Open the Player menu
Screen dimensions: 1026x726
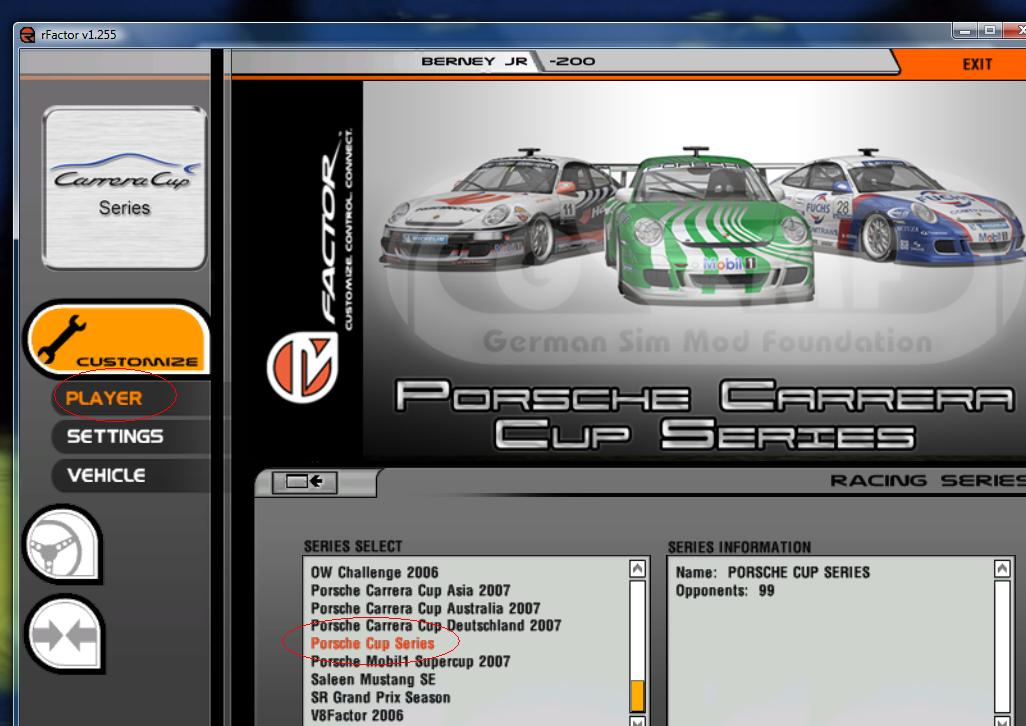pyautogui.click(x=104, y=398)
